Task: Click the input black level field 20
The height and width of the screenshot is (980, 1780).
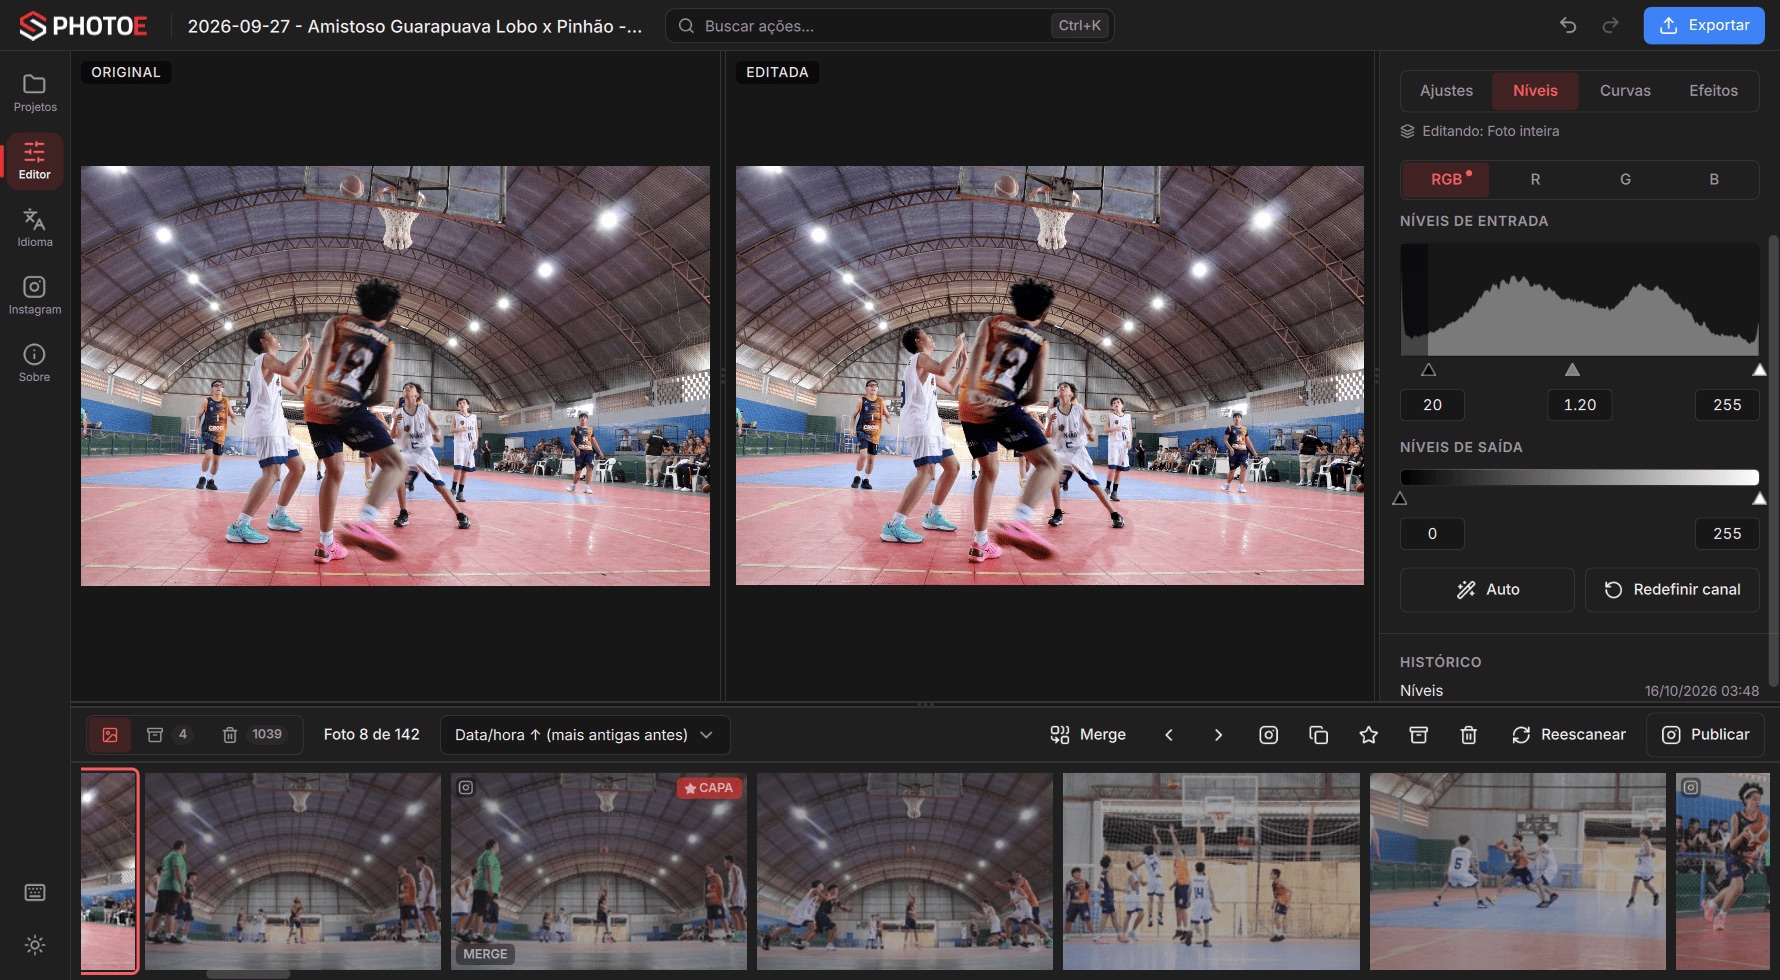Action: click(1432, 405)
